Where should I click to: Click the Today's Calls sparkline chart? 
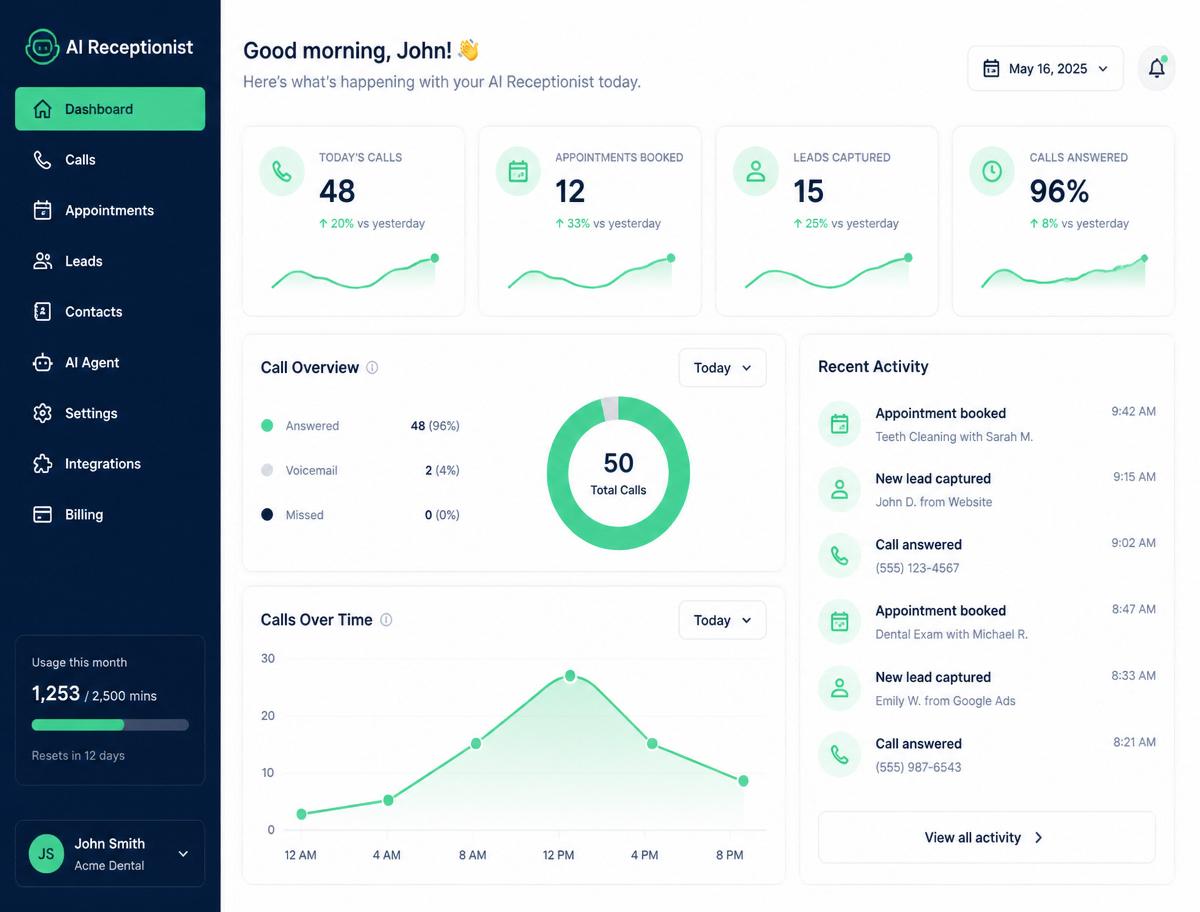click(354, 273)
